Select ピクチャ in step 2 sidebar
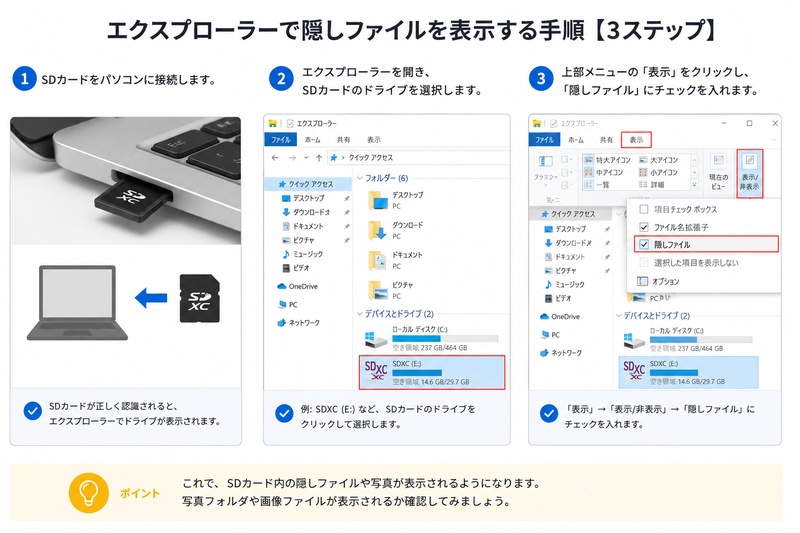Image resolution: width=800 pixels, height=533 pixels. click(x=299, y=240)
